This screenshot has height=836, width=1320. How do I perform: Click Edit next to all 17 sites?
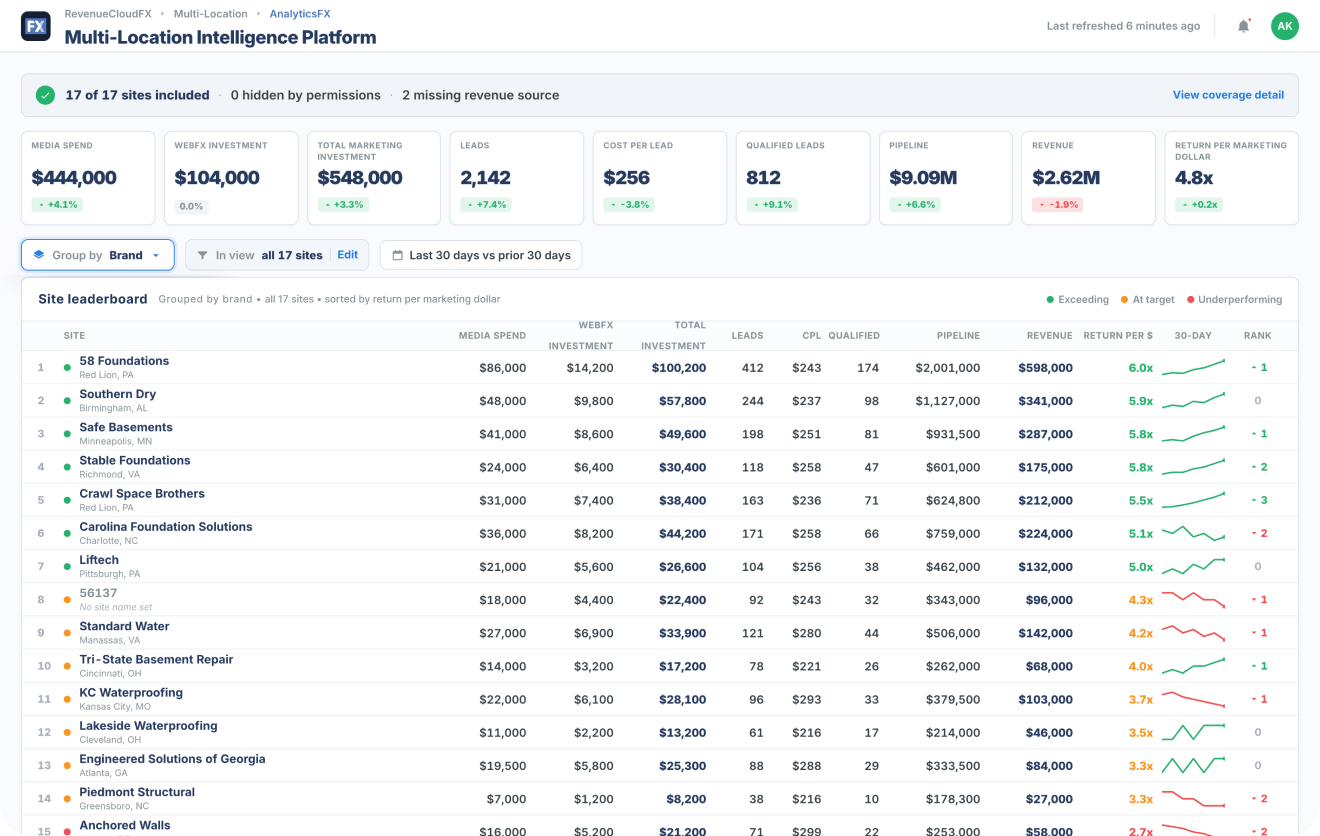pos(347,255)
